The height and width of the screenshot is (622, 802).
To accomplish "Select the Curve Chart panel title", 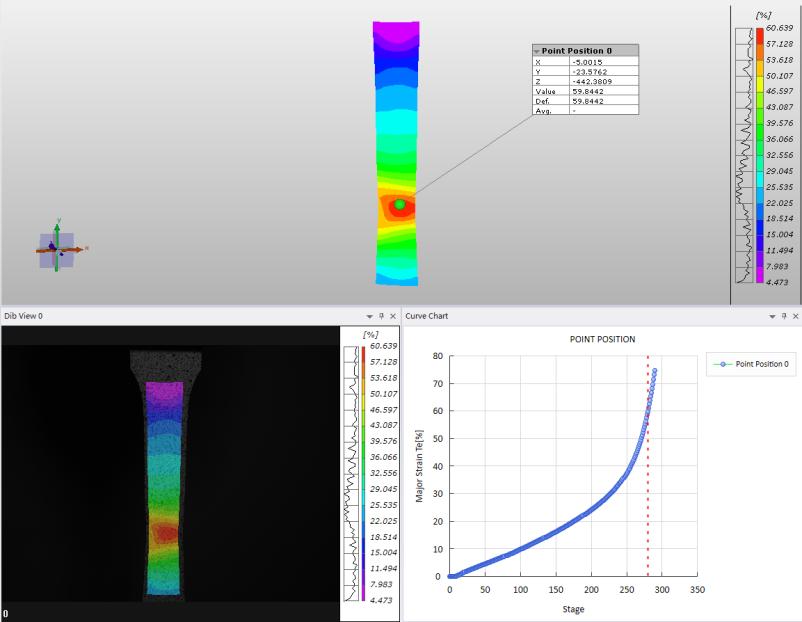I will [x=426, y=316].
